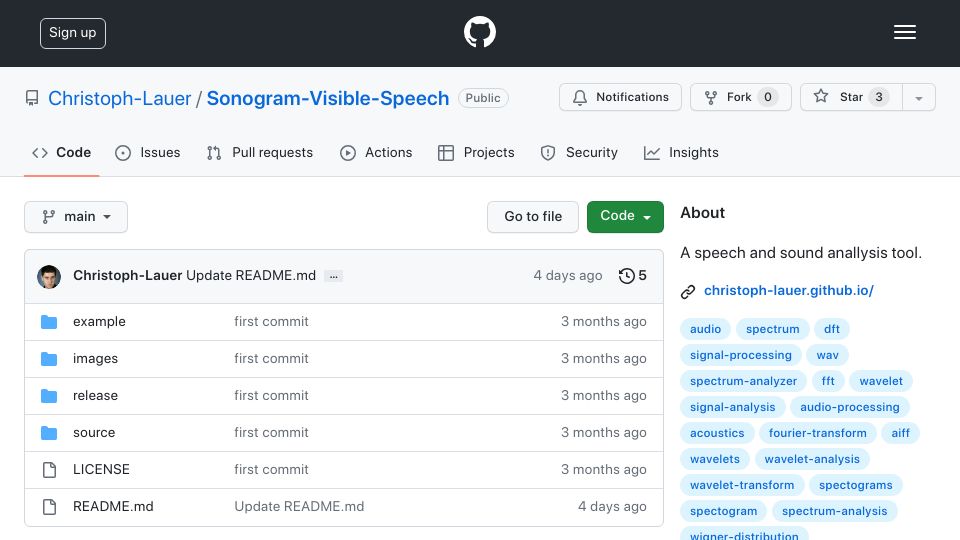Open the Security tab
960x540 pixels.
pyautogui.click(x=579, y=152)
